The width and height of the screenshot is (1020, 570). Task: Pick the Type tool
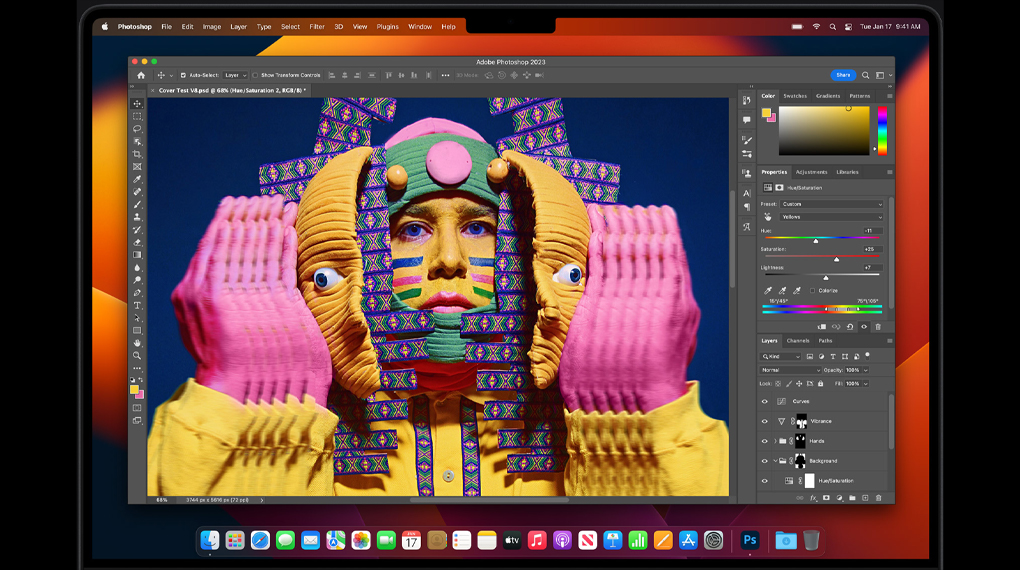(x=137, y=305)
